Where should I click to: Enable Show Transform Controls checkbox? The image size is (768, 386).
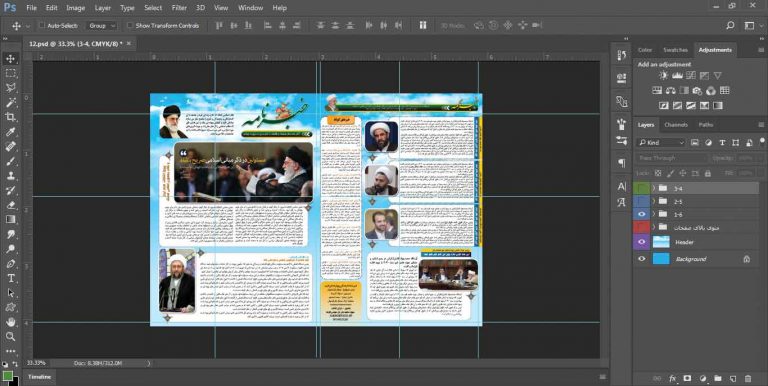coord(130,25)
